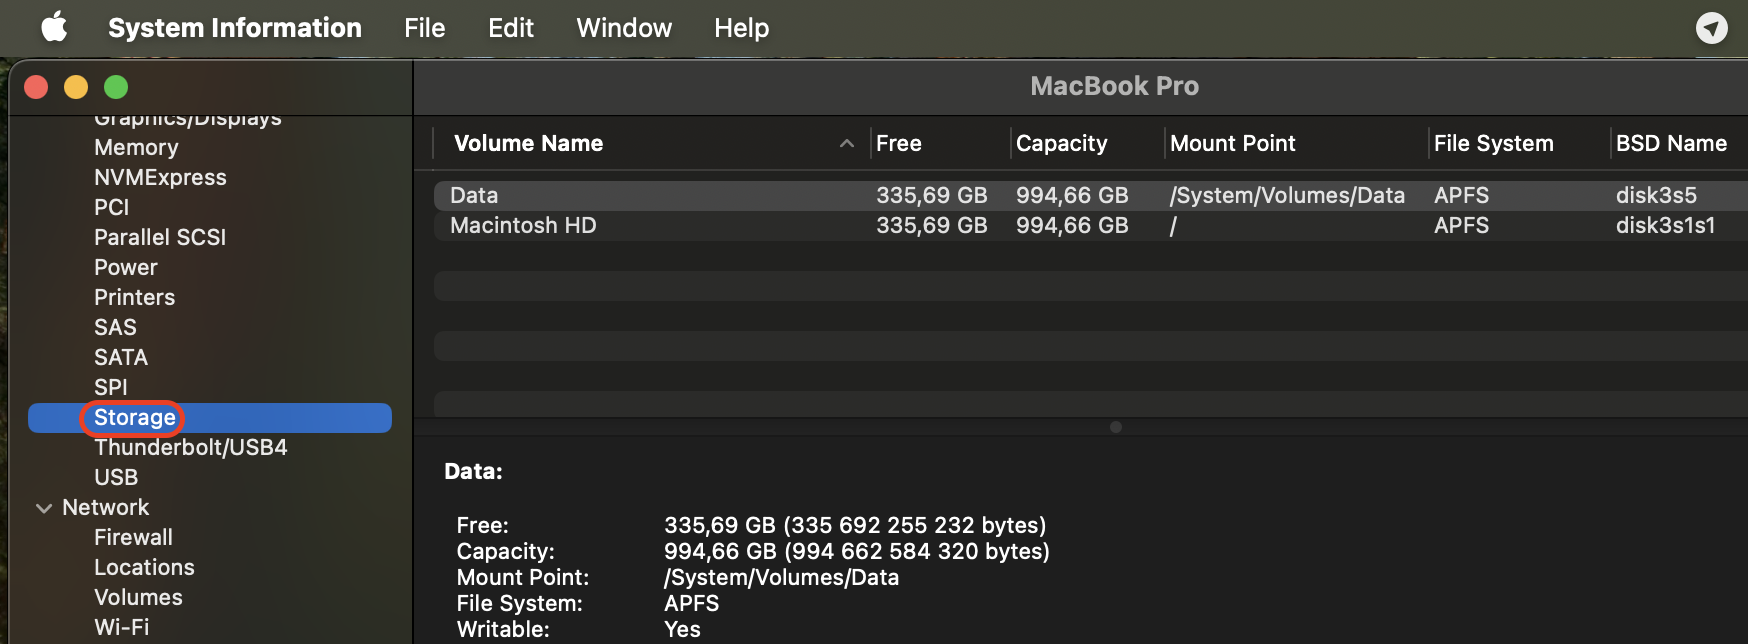Sort by the BSD Name column header
The image size is (1748, 644).
1672,143
